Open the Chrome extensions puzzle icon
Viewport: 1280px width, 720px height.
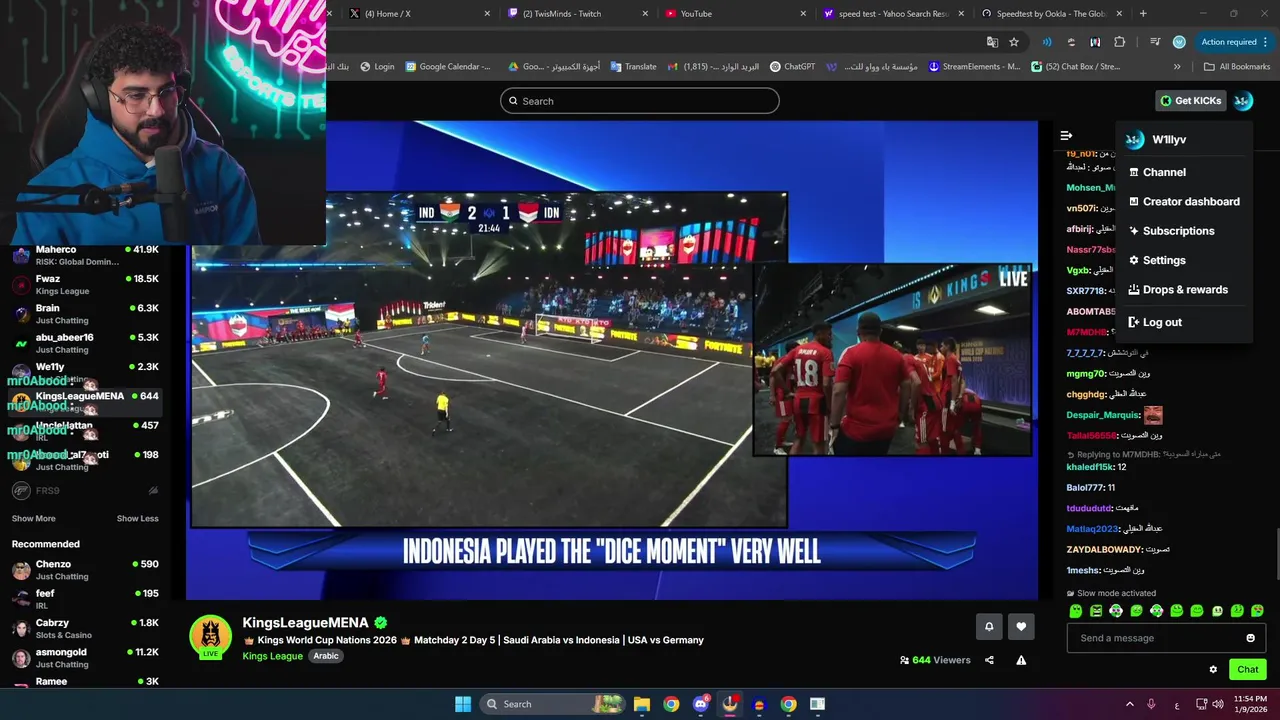click(1119, 42)
